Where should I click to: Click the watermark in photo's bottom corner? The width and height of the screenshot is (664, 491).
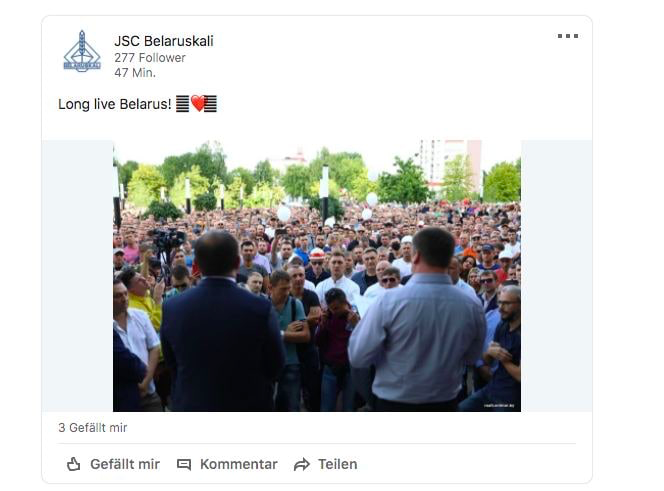coord(499,405)
